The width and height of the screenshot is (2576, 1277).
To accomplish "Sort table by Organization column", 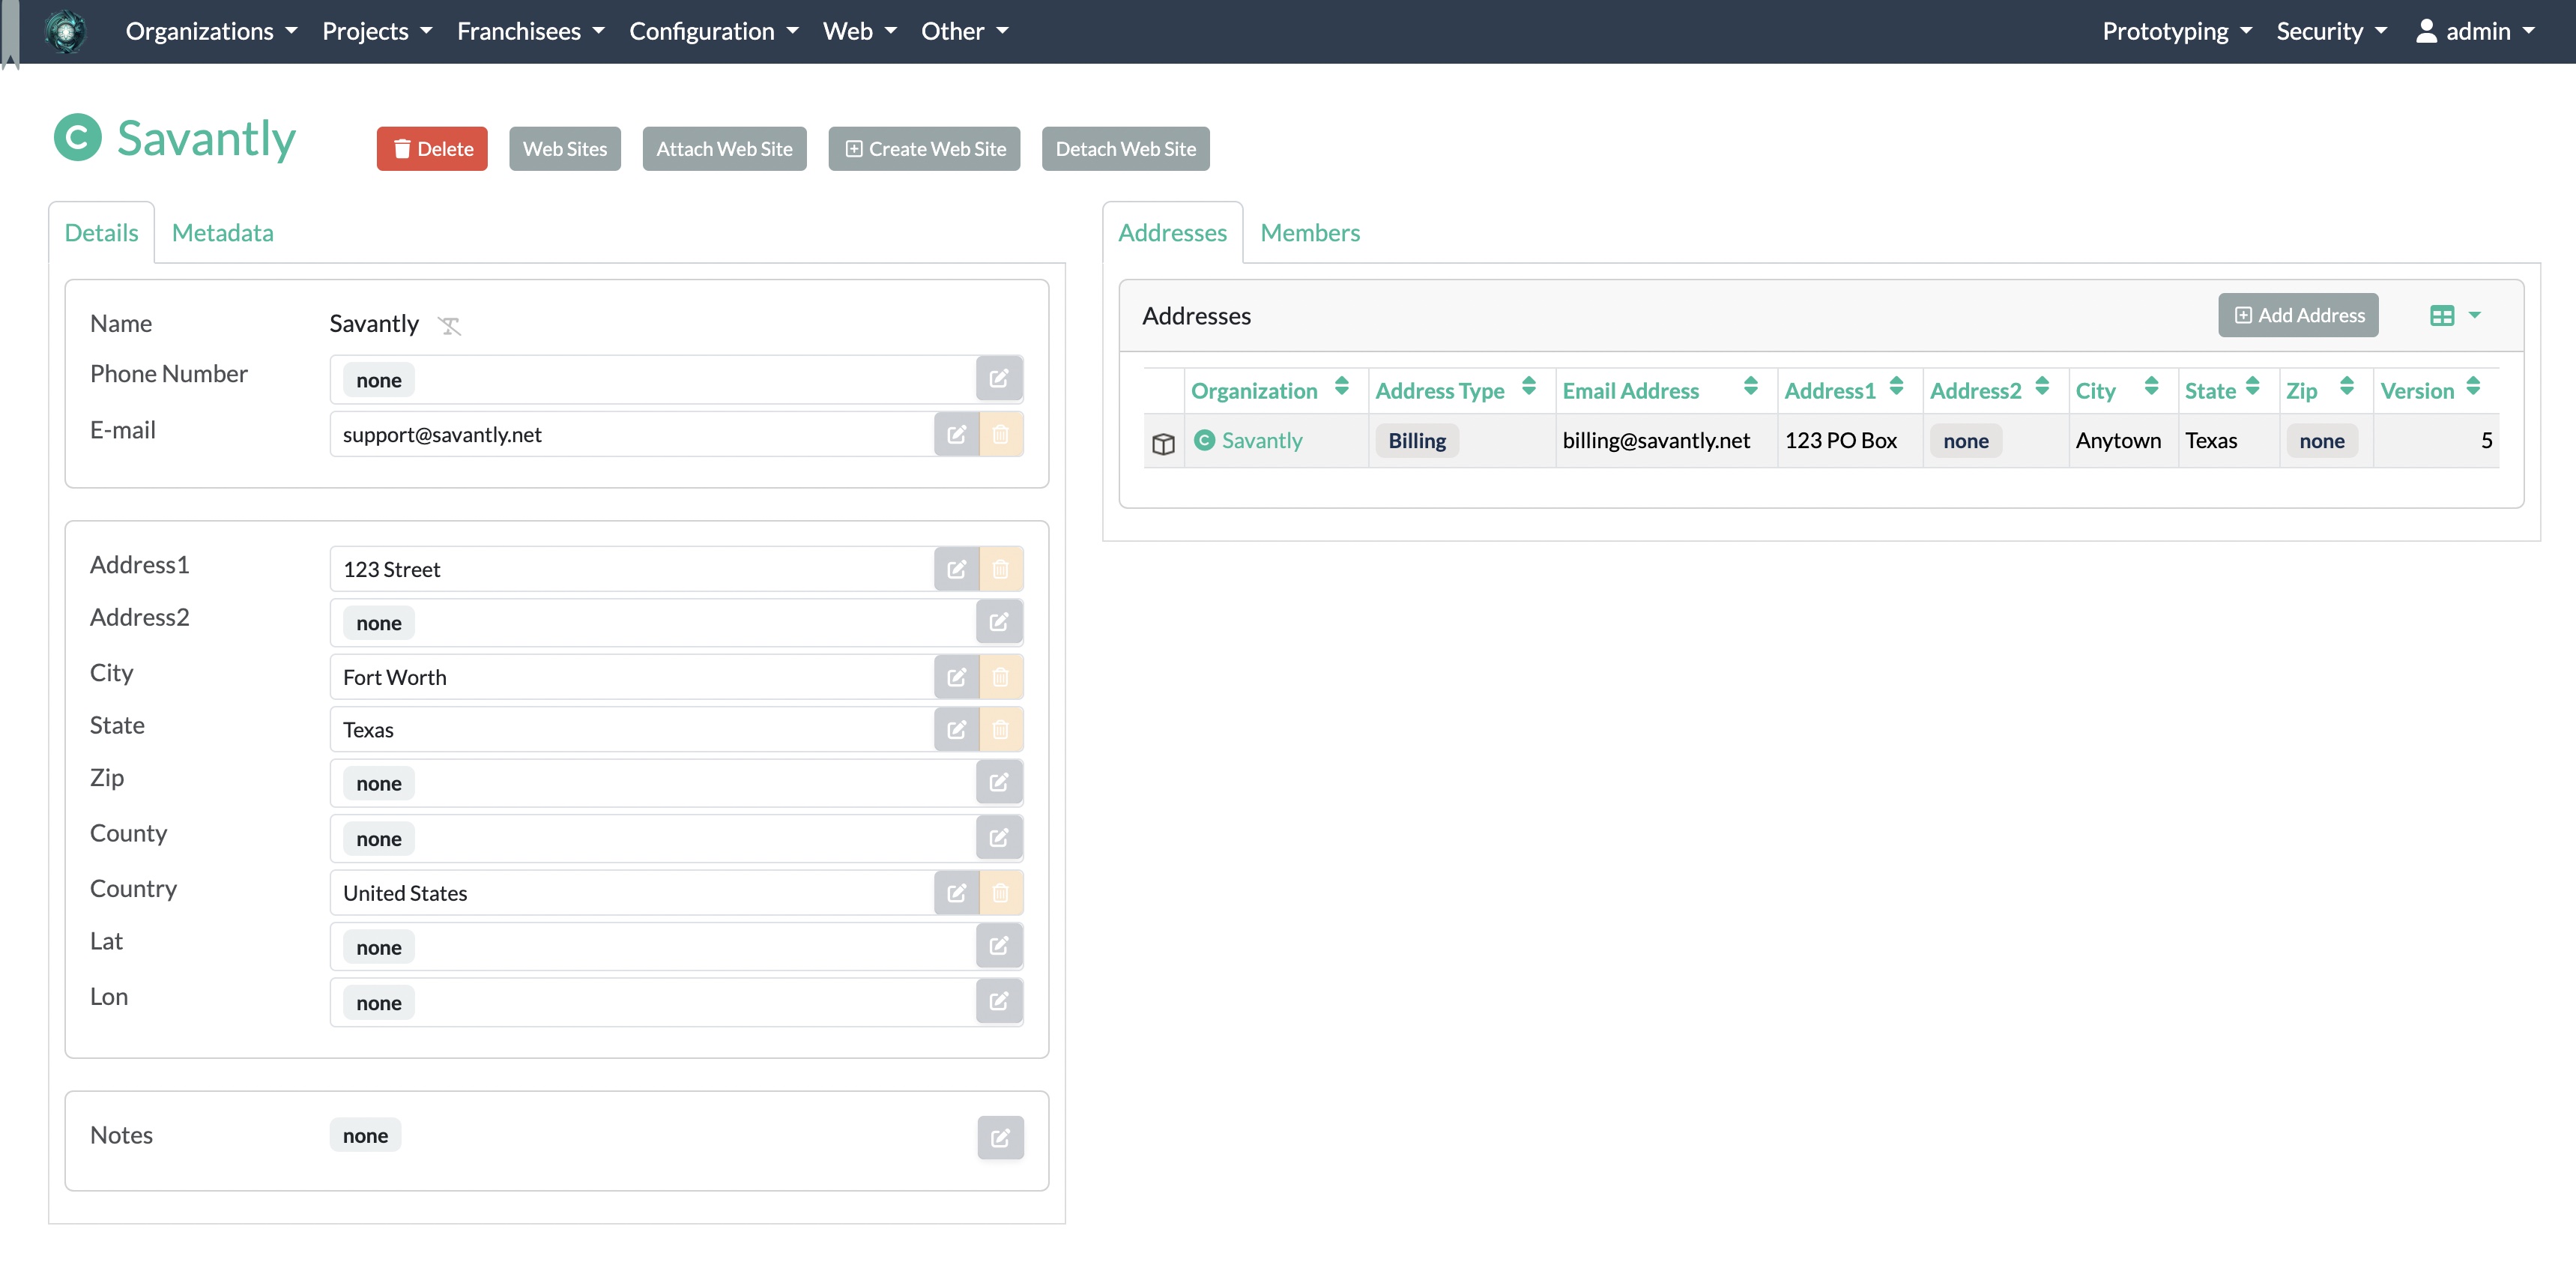I will tap(1342, 386).
